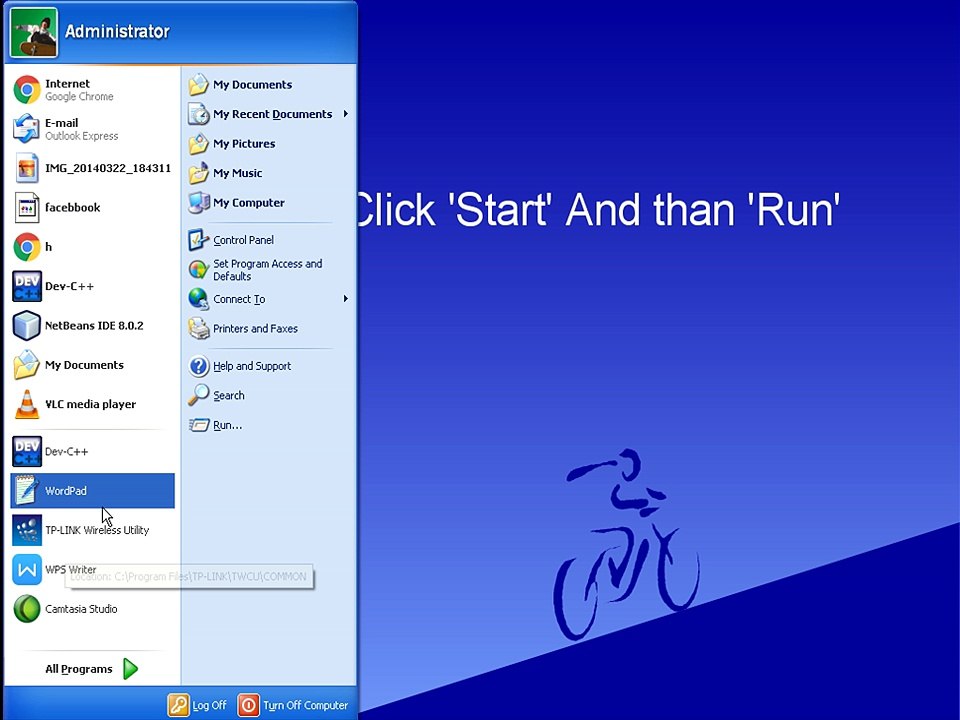Click My Music label text

(x=237, y=173)
